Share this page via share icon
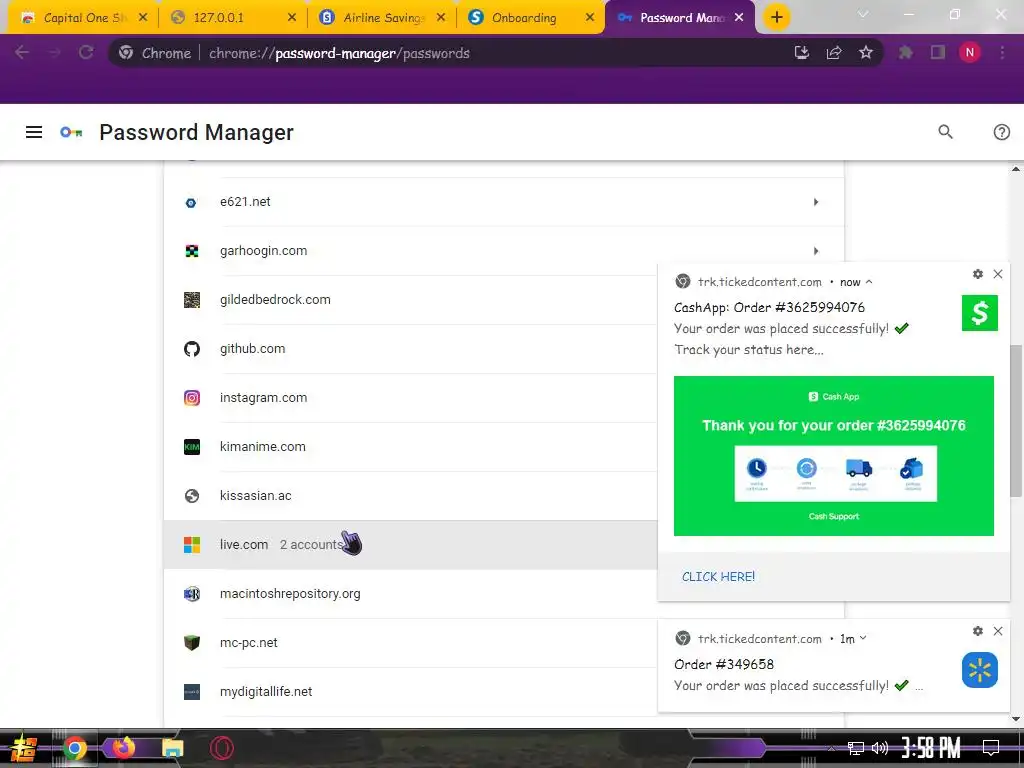The image size is (1024, 768). 833,52
